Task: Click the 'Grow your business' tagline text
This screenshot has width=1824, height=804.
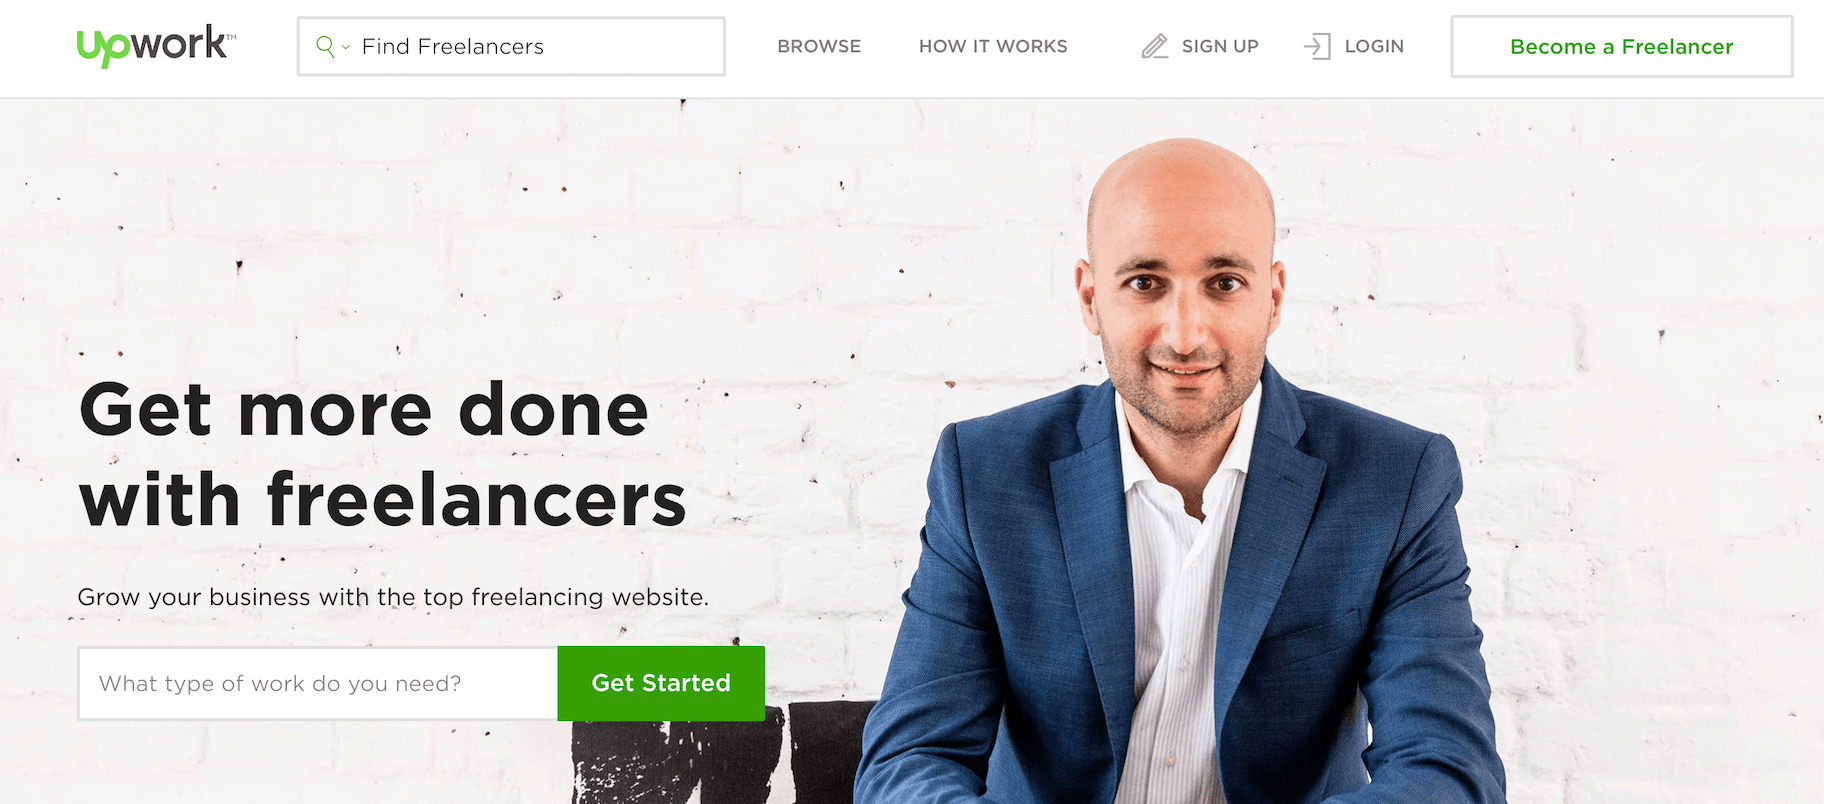Action: [393, 597]
